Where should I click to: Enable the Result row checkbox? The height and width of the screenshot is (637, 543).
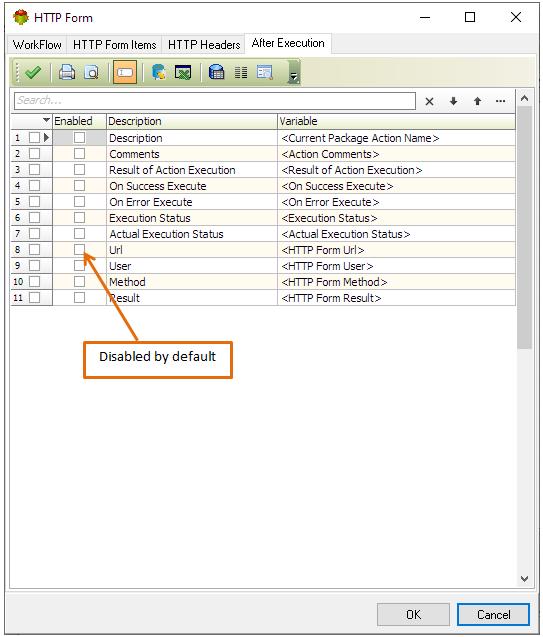[79, 298]
